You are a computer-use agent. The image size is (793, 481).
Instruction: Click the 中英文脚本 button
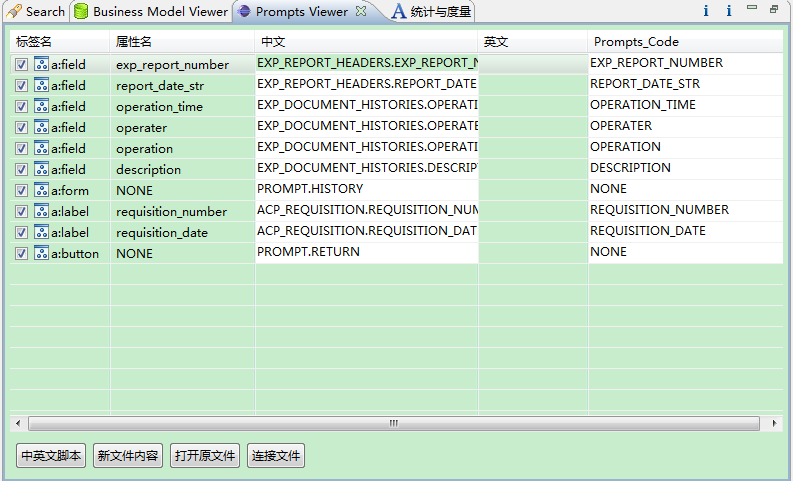[x=52, y=456]
